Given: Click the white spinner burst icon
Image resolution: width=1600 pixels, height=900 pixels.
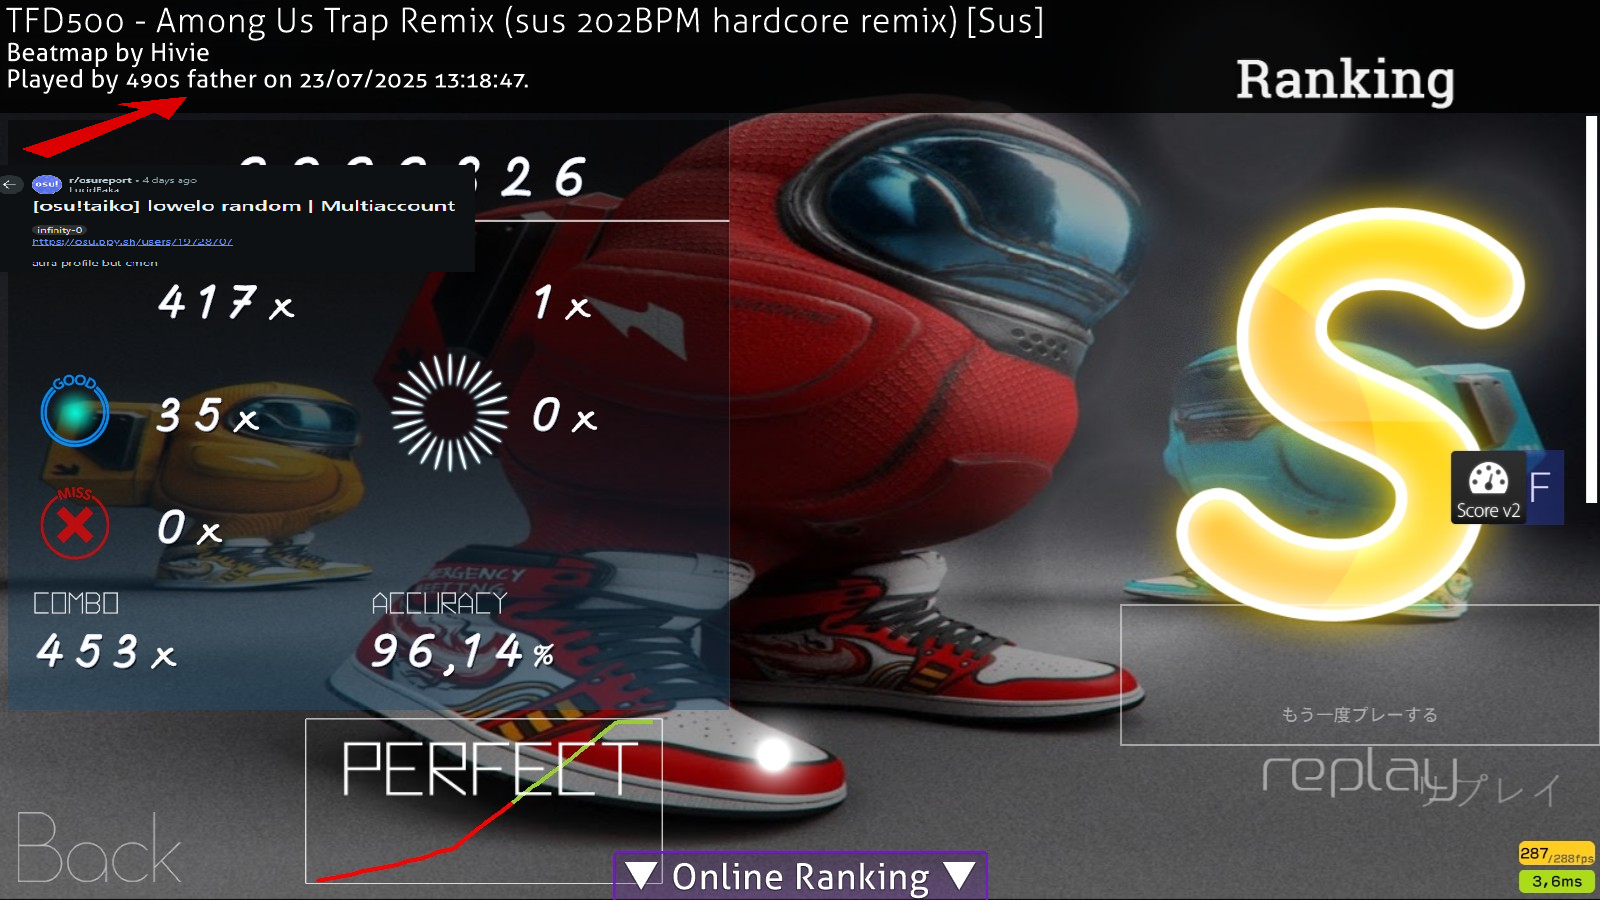Looking at the screenshot, I should point(450,411).
